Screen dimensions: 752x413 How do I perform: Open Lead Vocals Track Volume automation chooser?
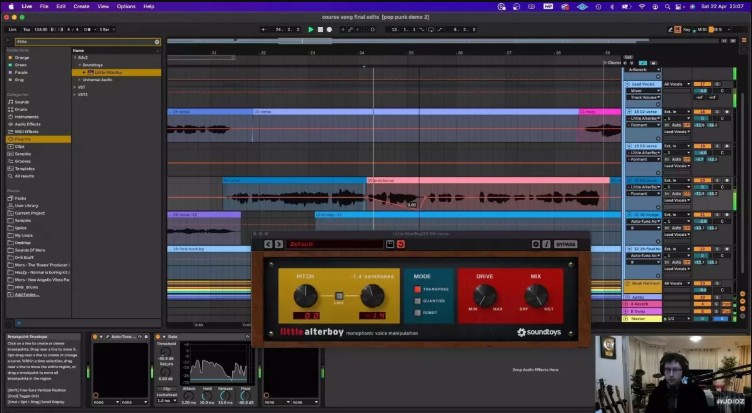click(x=644, y=97)
